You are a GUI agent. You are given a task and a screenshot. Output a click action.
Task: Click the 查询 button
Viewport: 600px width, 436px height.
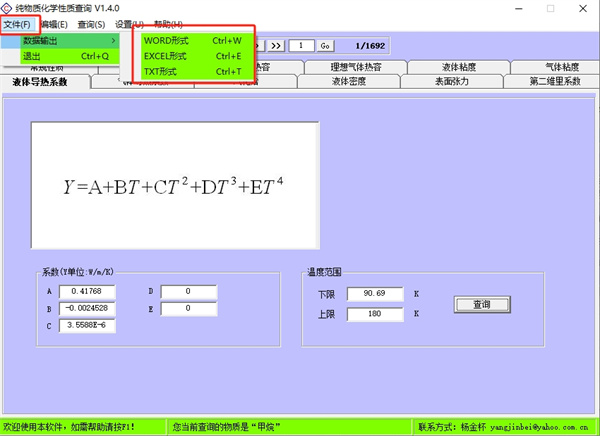click(x=482, y=304)
